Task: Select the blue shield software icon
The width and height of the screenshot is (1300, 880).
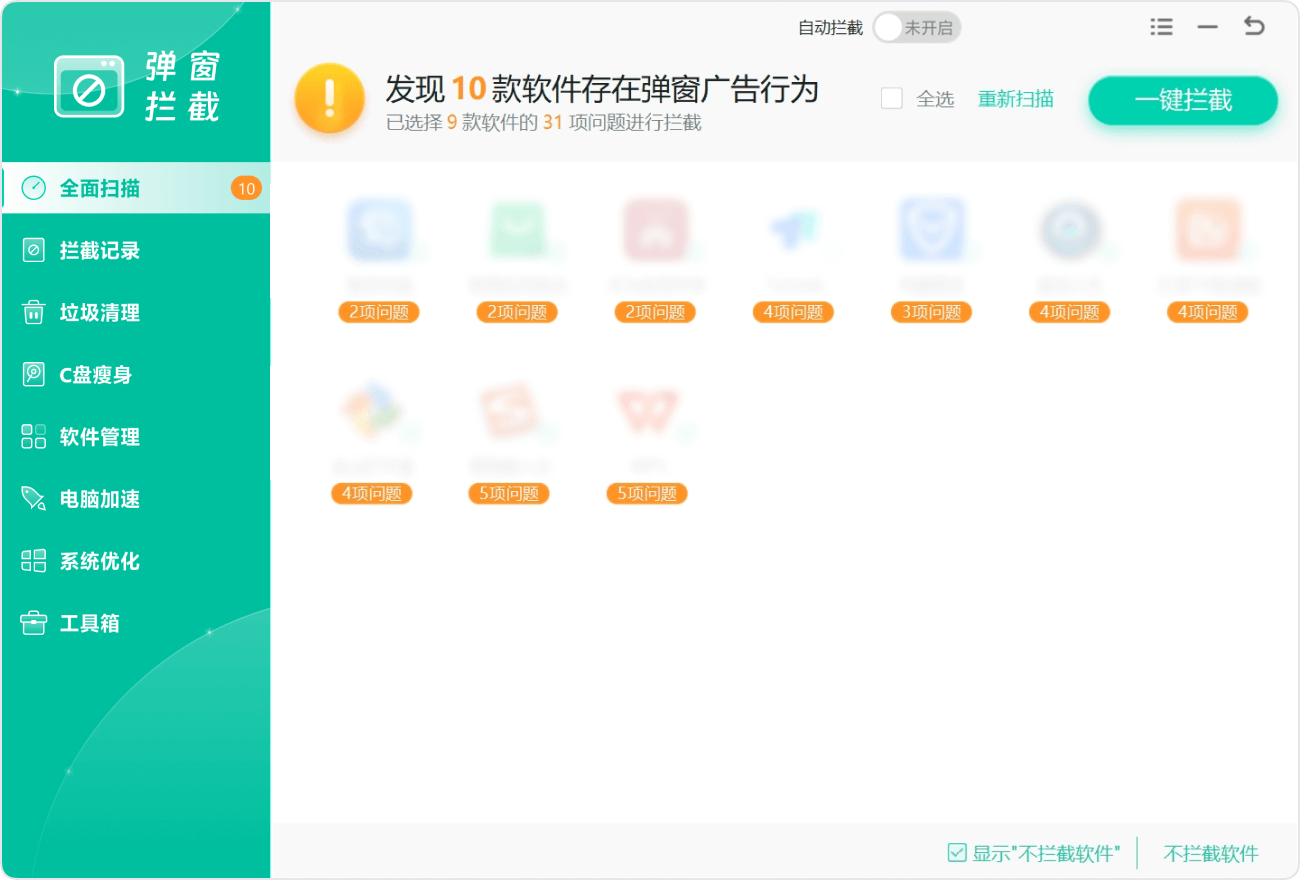Action: coord(931,230)
